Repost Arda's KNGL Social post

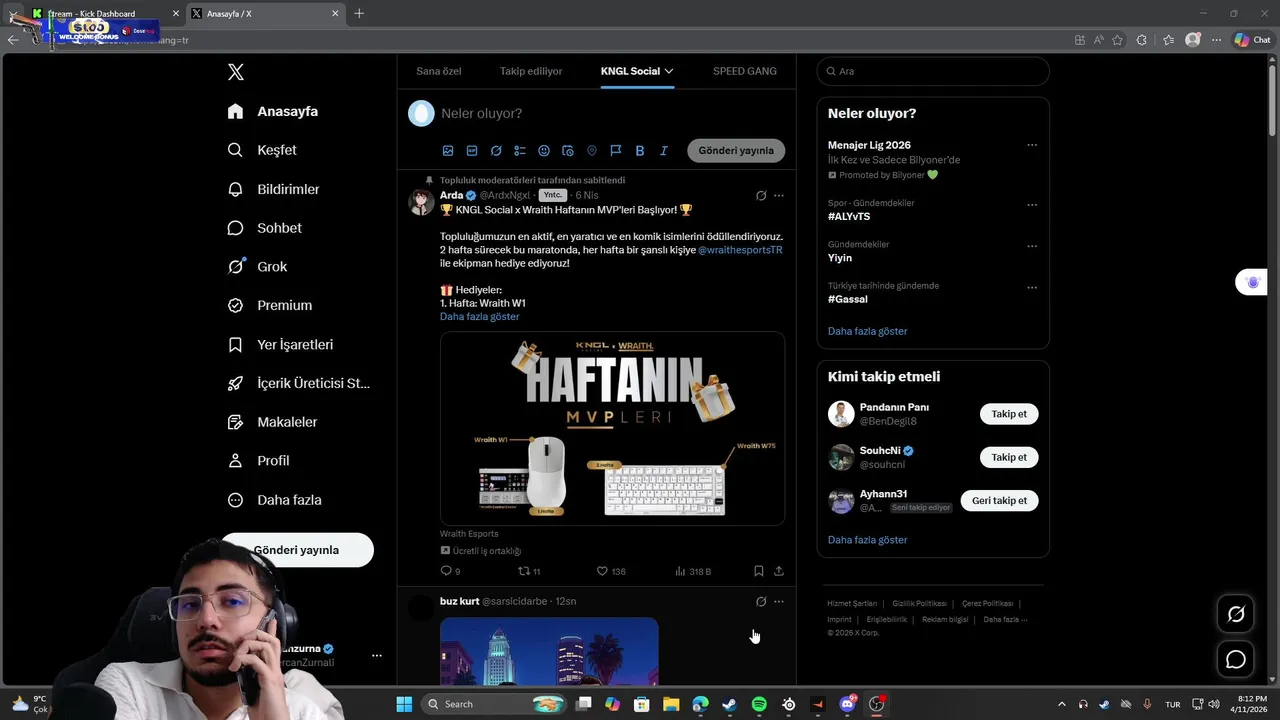click(x=529, y=571)
